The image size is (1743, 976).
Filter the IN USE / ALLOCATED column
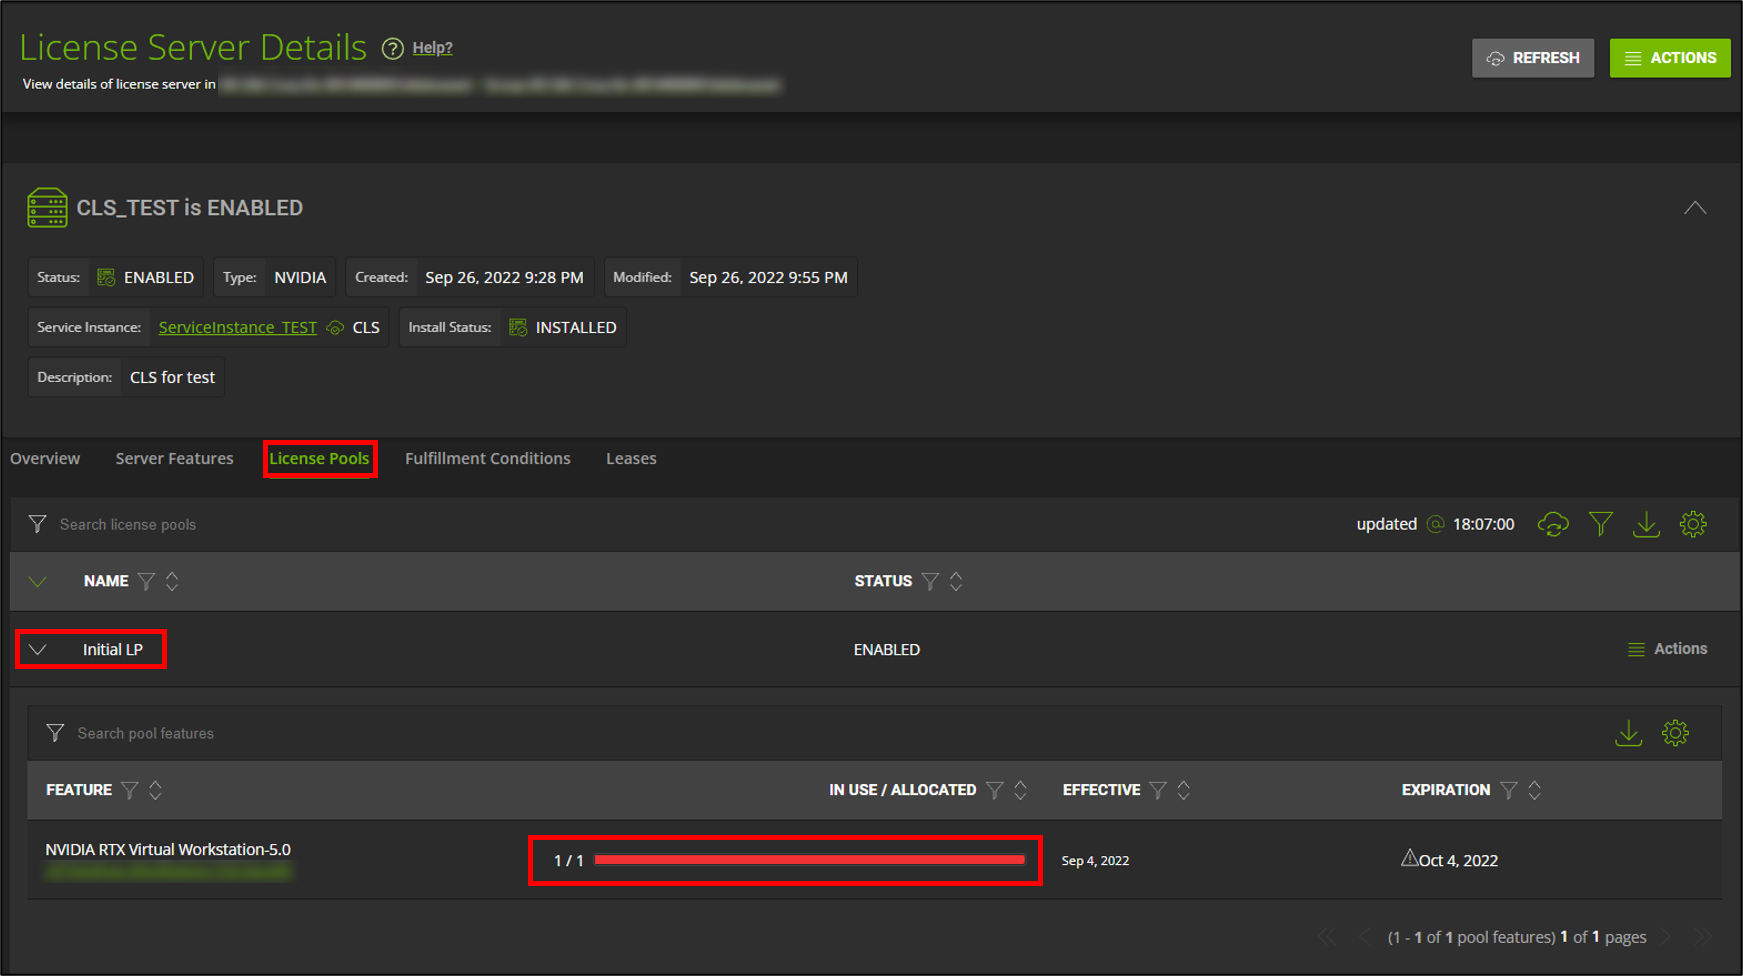tap(994, 790)
